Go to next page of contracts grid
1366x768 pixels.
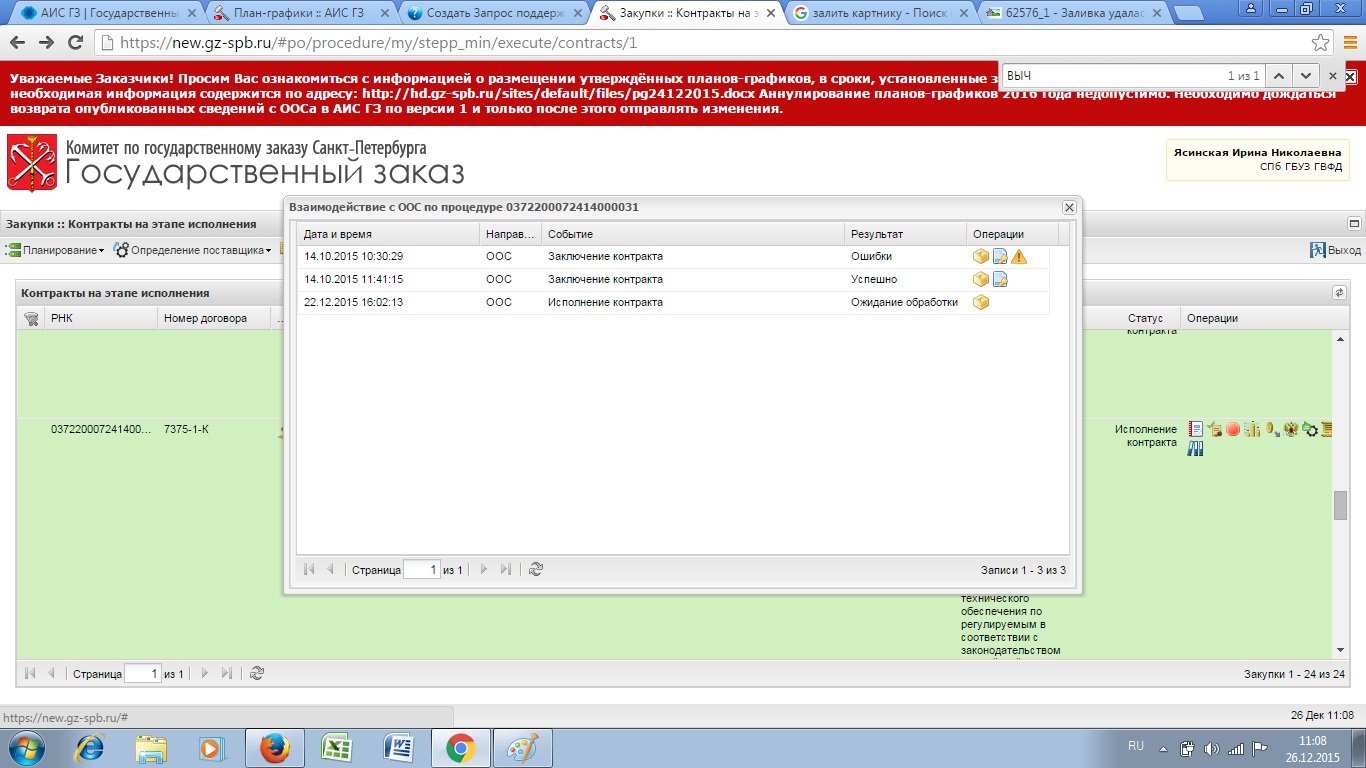(205, 674)
